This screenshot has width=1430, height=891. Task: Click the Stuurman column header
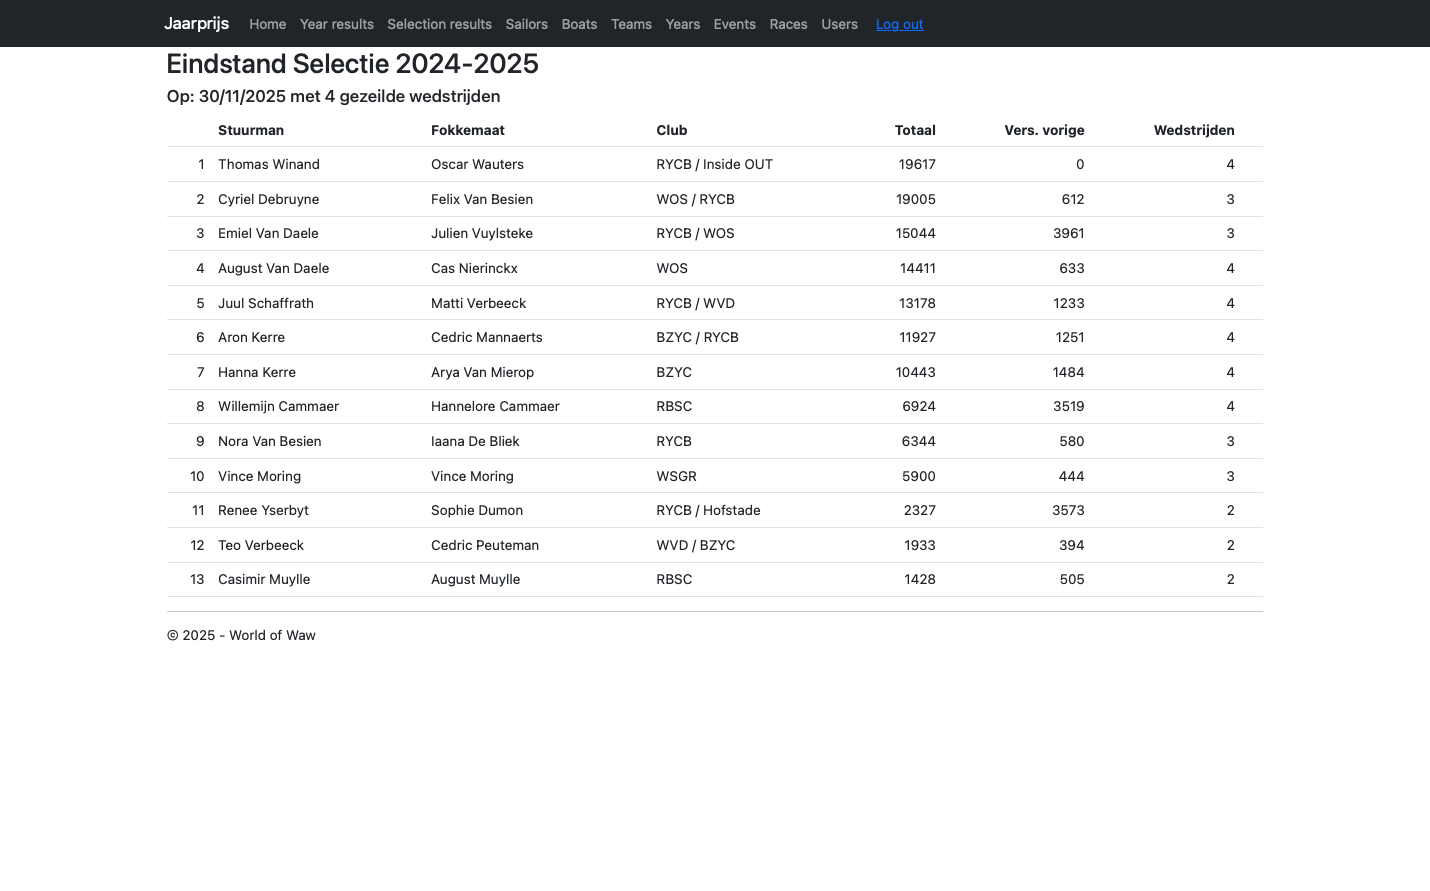[x=251, y=130]
